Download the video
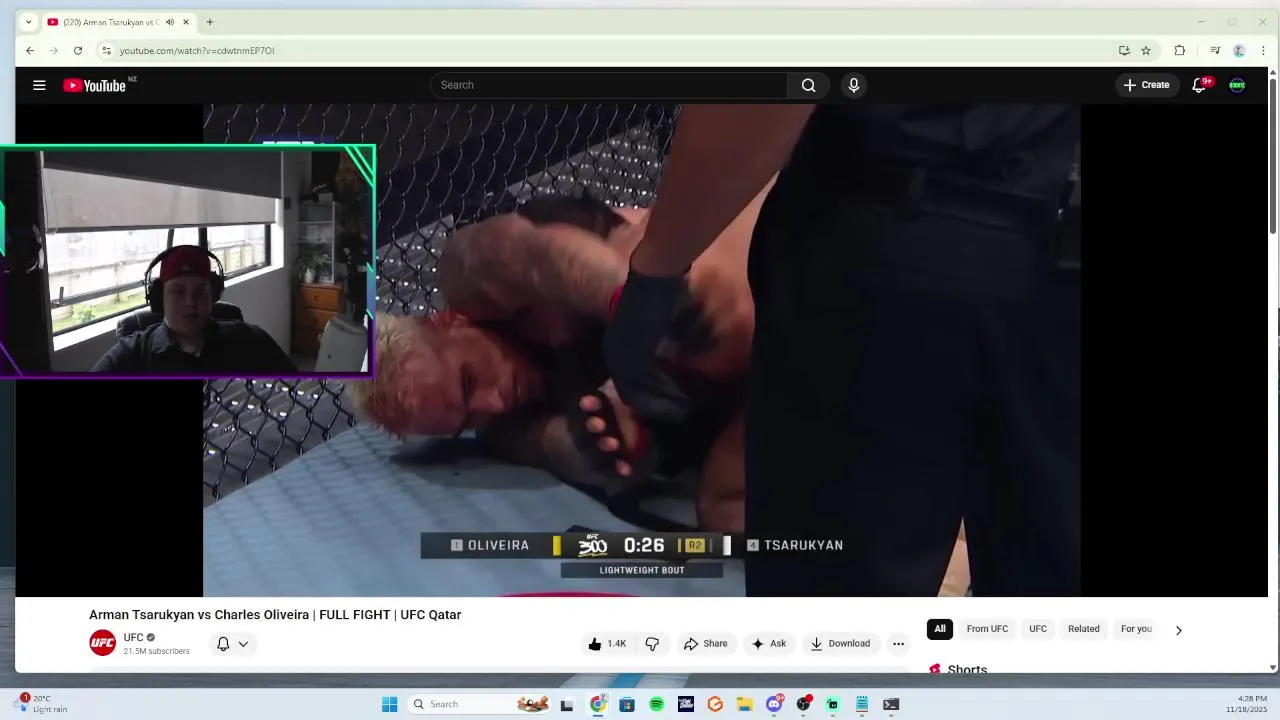1280x720 pixels. click(840, 644)
